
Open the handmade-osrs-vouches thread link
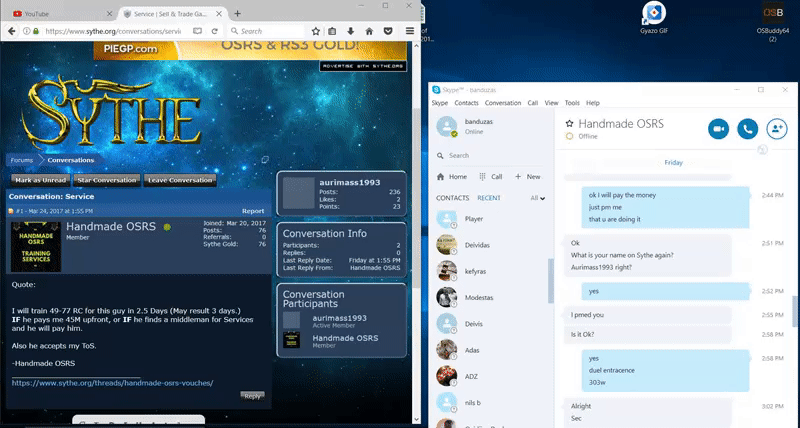(x=112, y=383)
